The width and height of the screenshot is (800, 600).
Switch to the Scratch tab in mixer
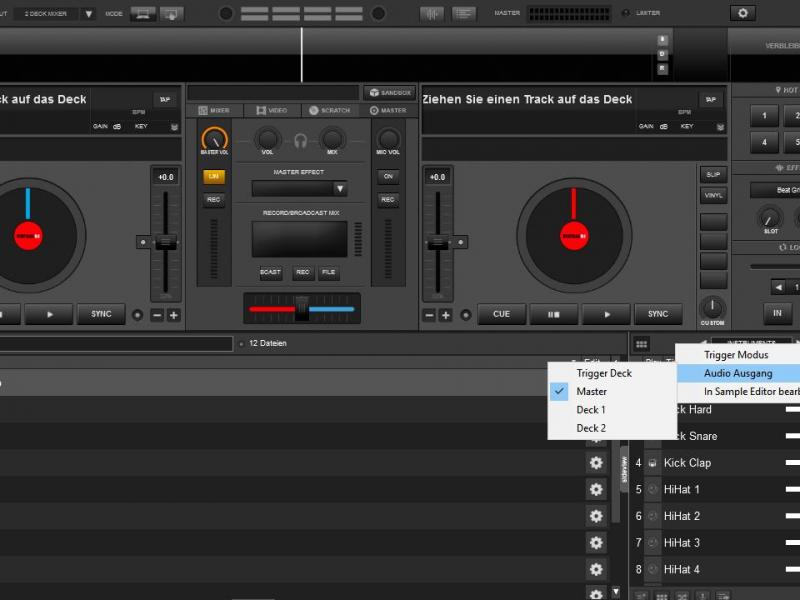(329, 110)
